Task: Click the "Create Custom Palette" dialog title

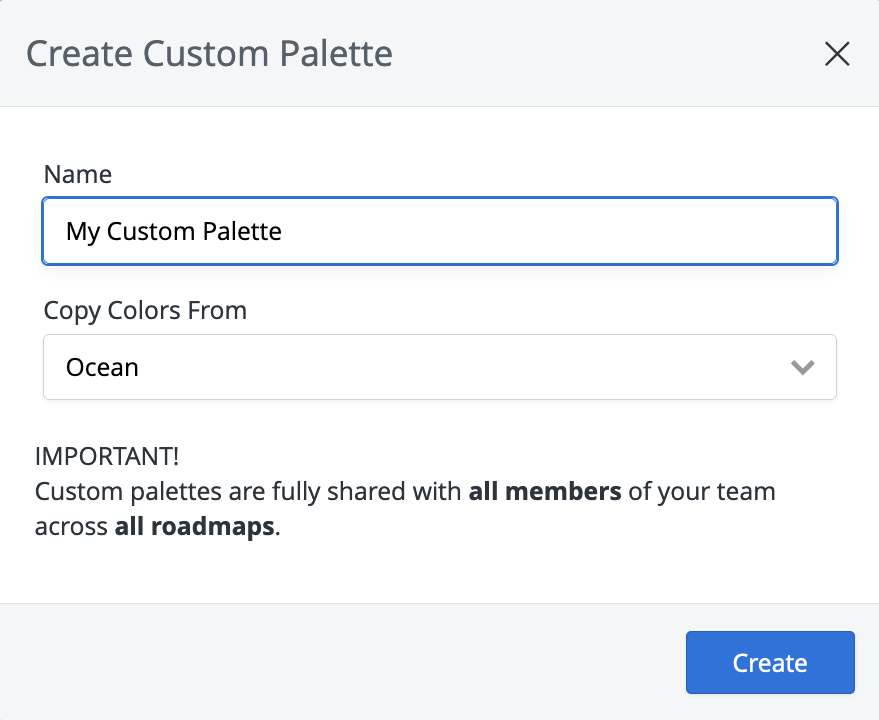Action: (209, 53)
